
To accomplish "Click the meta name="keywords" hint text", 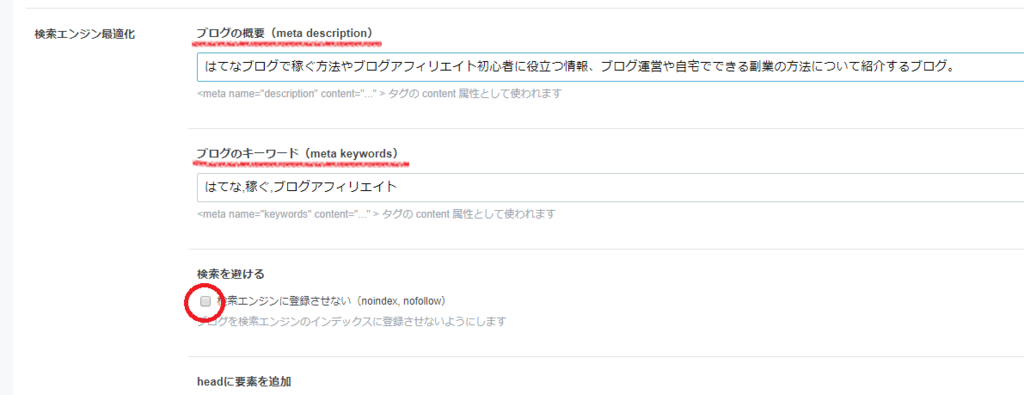I will 376,214.
